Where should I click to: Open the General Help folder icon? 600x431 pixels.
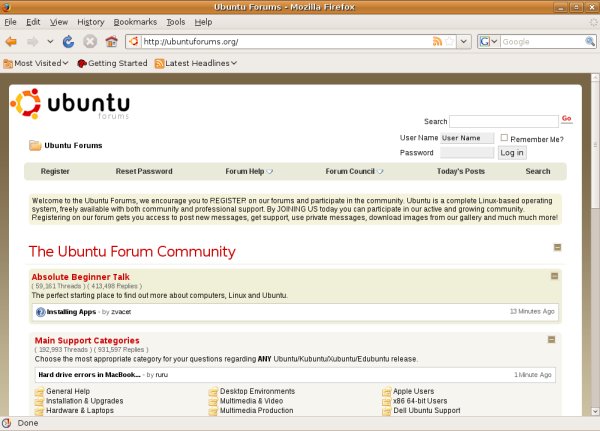[x=39, y=391]
